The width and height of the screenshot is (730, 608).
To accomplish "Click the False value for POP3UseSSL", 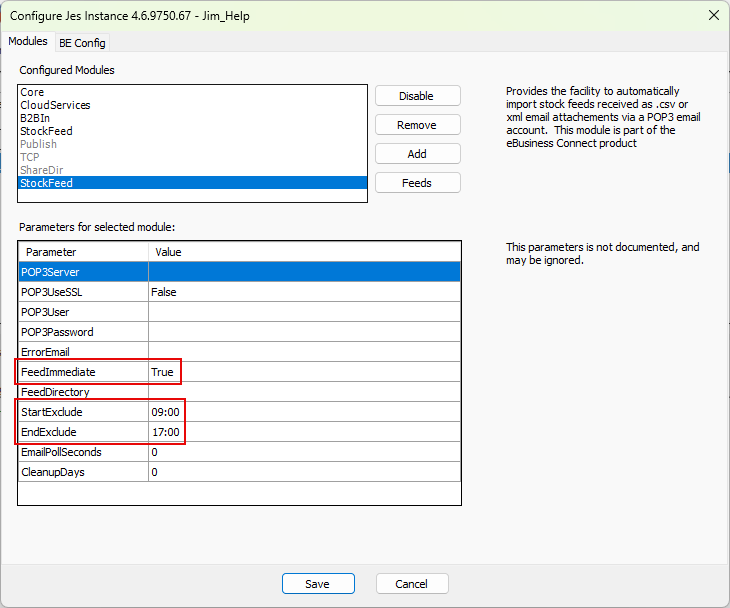I will [304, 292].
